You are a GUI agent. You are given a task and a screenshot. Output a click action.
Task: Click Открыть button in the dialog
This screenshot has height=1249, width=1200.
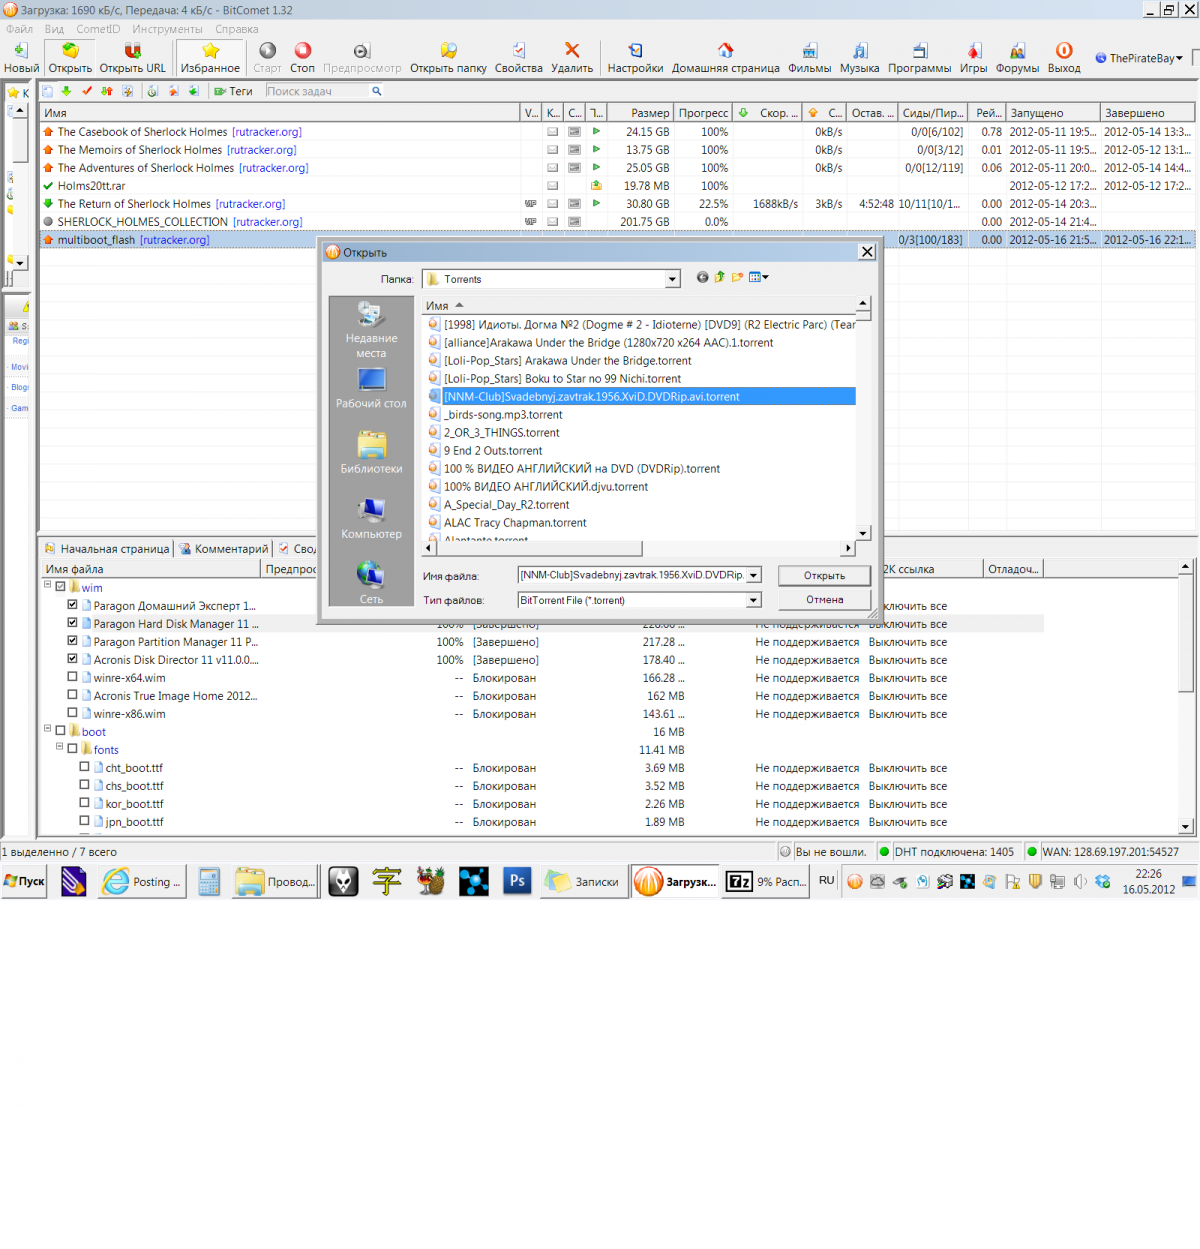coord(825,575)
